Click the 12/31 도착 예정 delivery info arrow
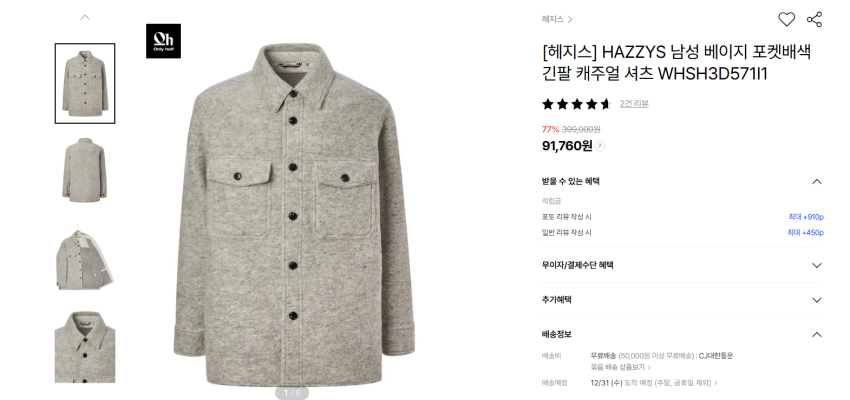This screenshot has height=400, width=850. coord(716,383)
